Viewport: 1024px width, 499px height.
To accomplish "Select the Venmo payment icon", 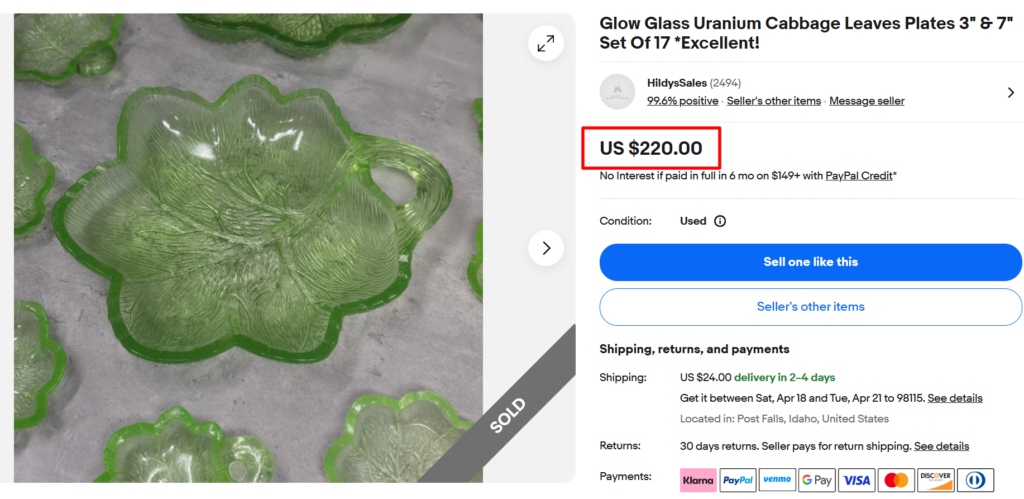I will [777, 480].
